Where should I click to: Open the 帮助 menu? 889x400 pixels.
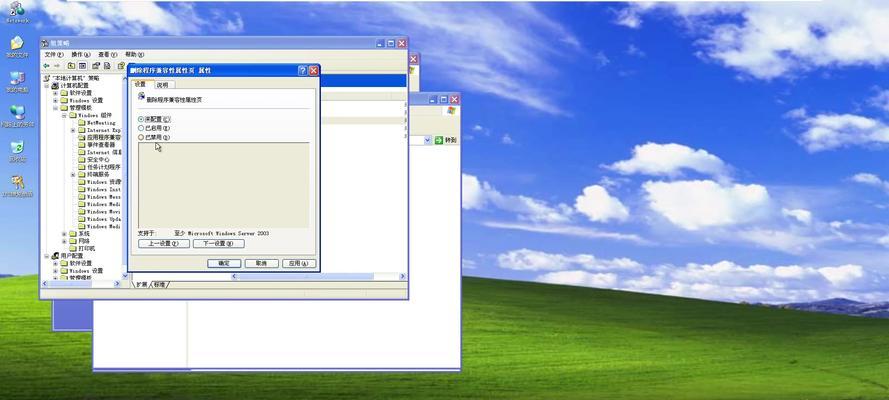[x=134, y=54]
